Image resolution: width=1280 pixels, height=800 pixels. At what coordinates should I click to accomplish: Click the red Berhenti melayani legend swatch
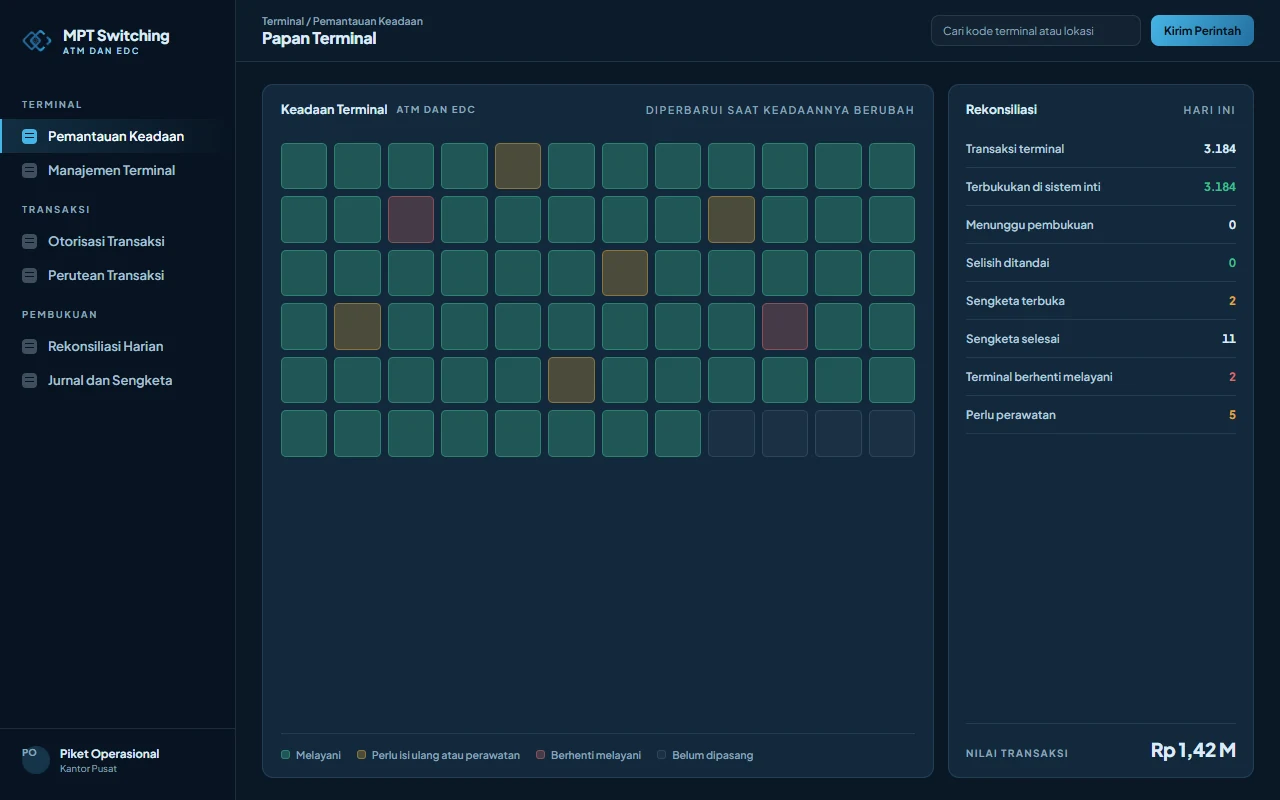[x=541, y=755]
